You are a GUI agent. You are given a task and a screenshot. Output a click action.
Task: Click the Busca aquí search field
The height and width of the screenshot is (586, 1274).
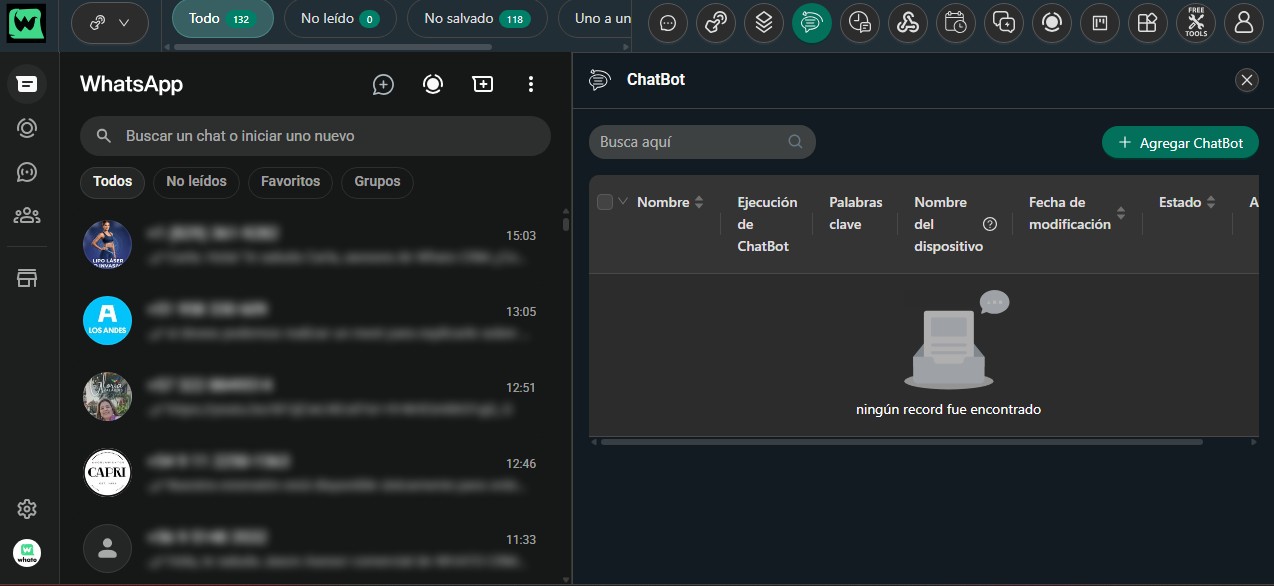(x=702, y=142)
